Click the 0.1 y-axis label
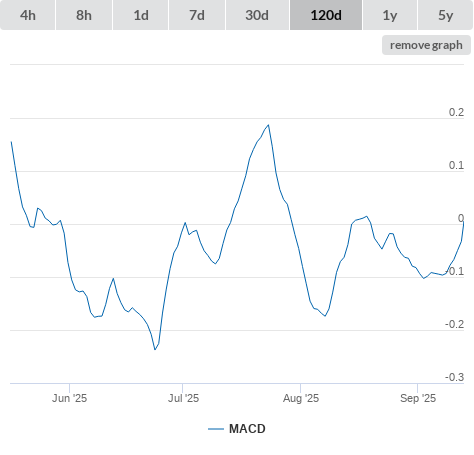474x455 pixels. [x=456, y=165]
